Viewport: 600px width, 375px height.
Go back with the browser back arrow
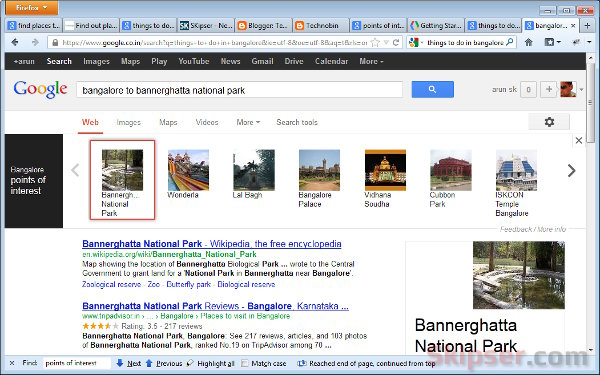[x=15, y=42]
